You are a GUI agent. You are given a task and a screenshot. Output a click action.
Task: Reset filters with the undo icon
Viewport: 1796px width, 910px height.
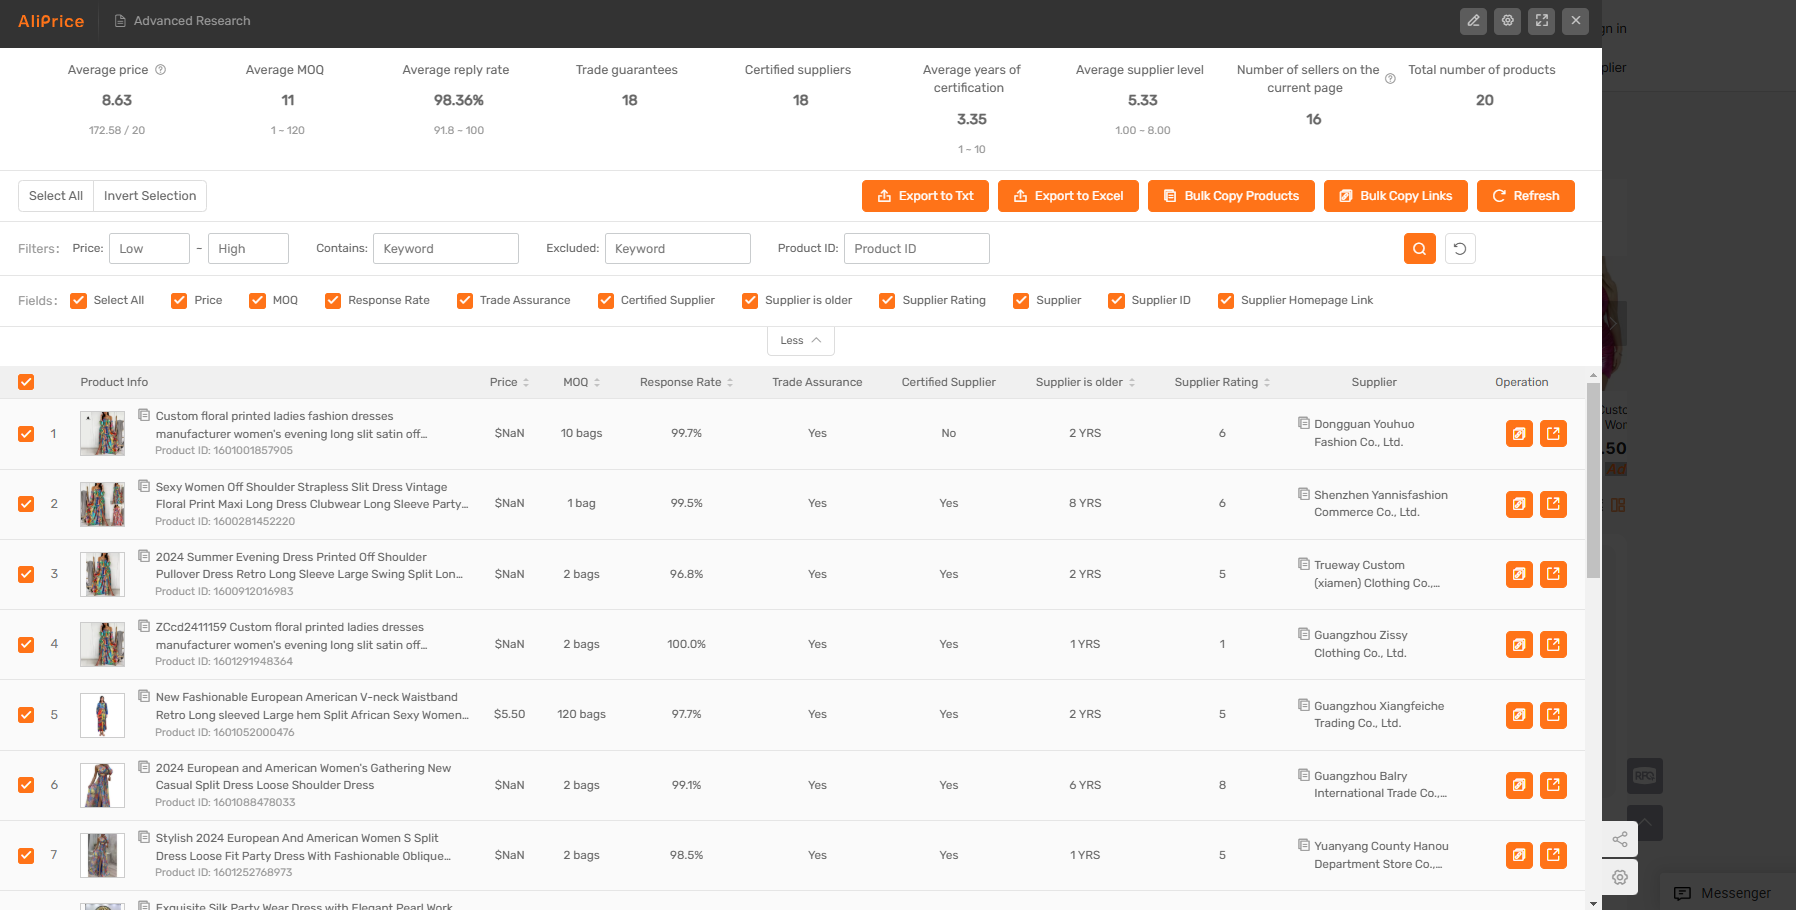1459,248
